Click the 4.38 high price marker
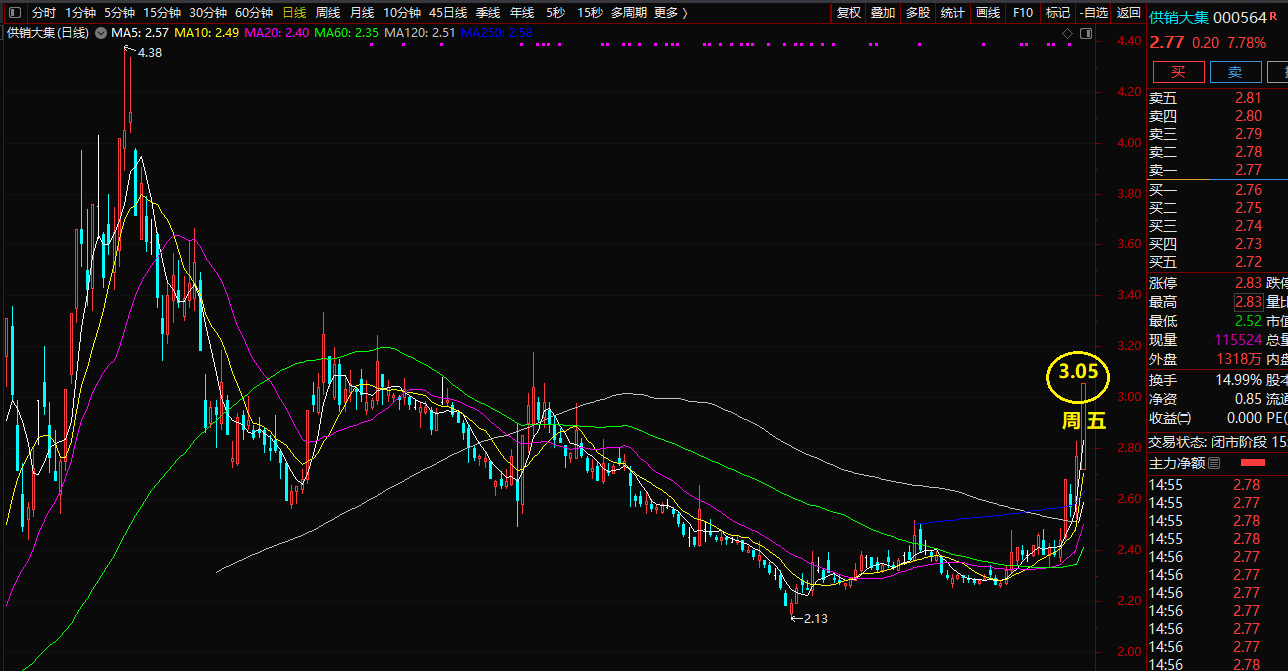Viewport: 1288px width, 671px height. pyautogui.click(x=149, y=53)
